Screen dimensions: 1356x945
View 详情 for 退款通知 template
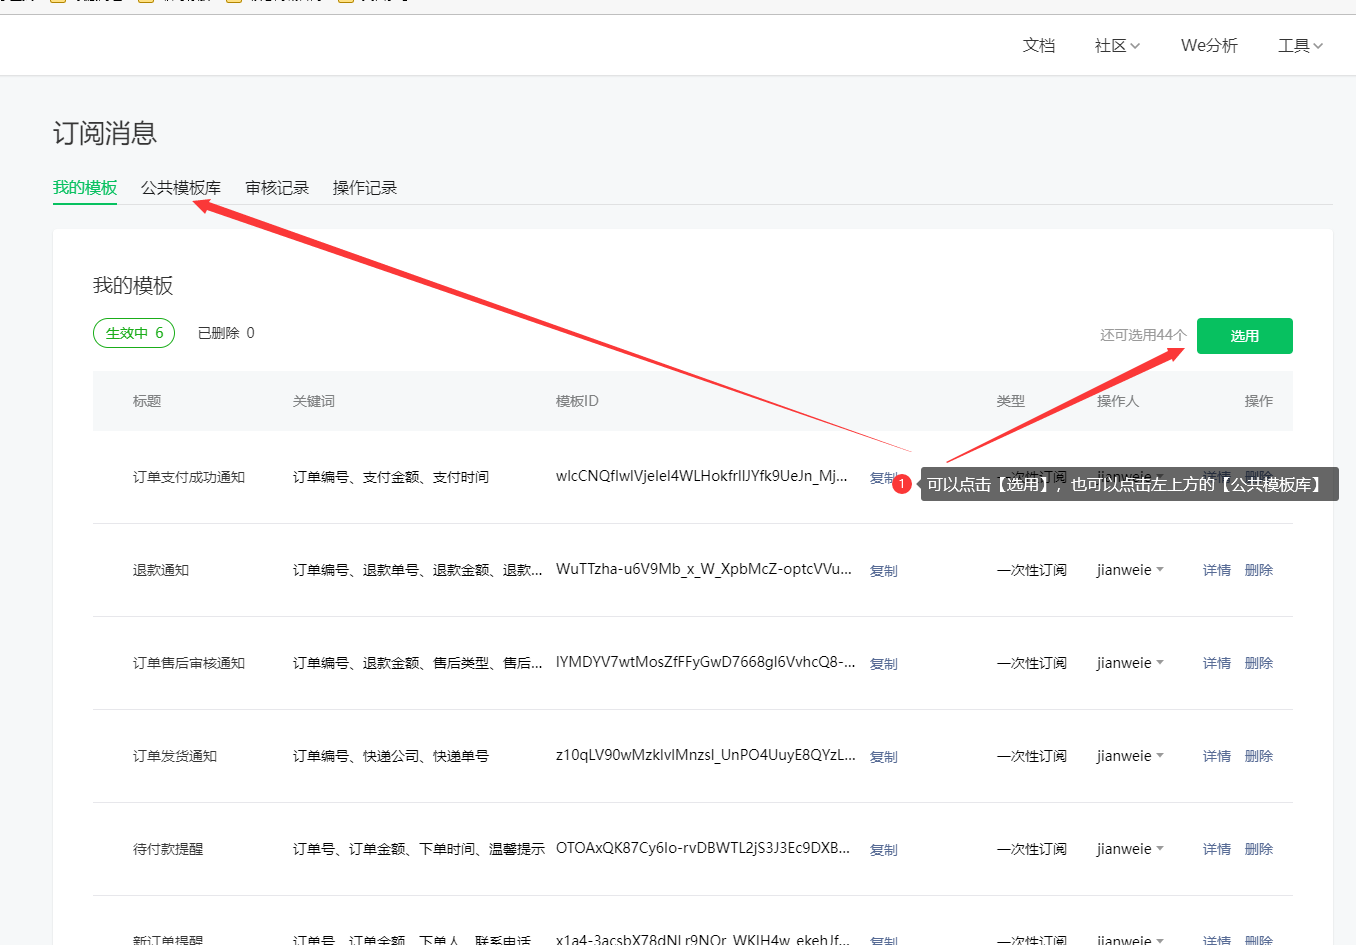coord(1216,570)
